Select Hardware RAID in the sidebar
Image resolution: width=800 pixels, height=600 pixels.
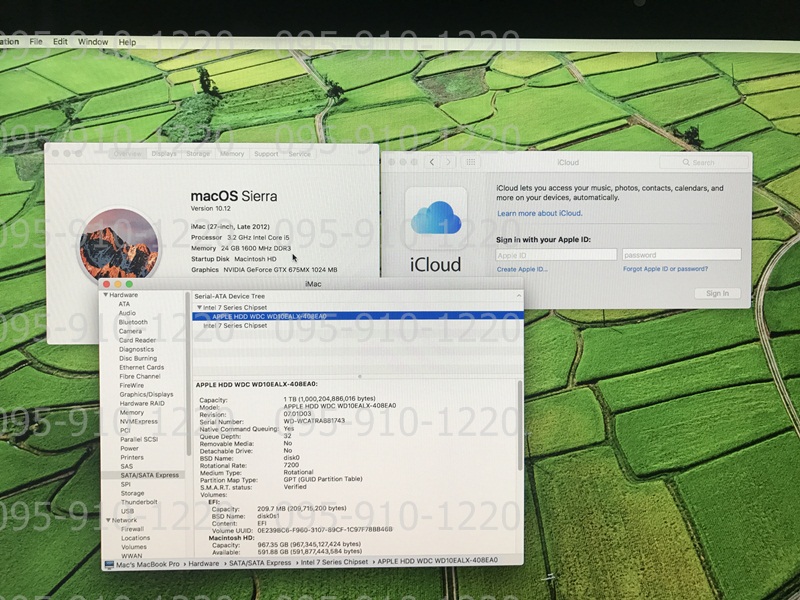coord(142,404)
